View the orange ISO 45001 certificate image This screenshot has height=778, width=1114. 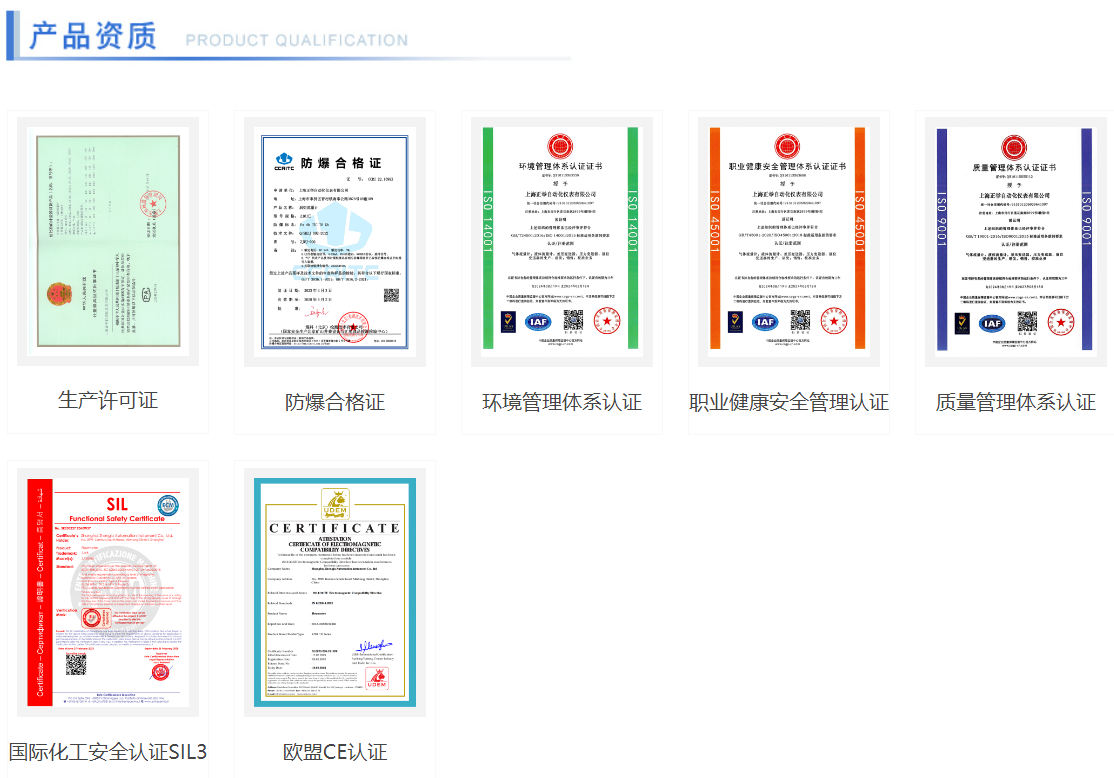(788, 240)
